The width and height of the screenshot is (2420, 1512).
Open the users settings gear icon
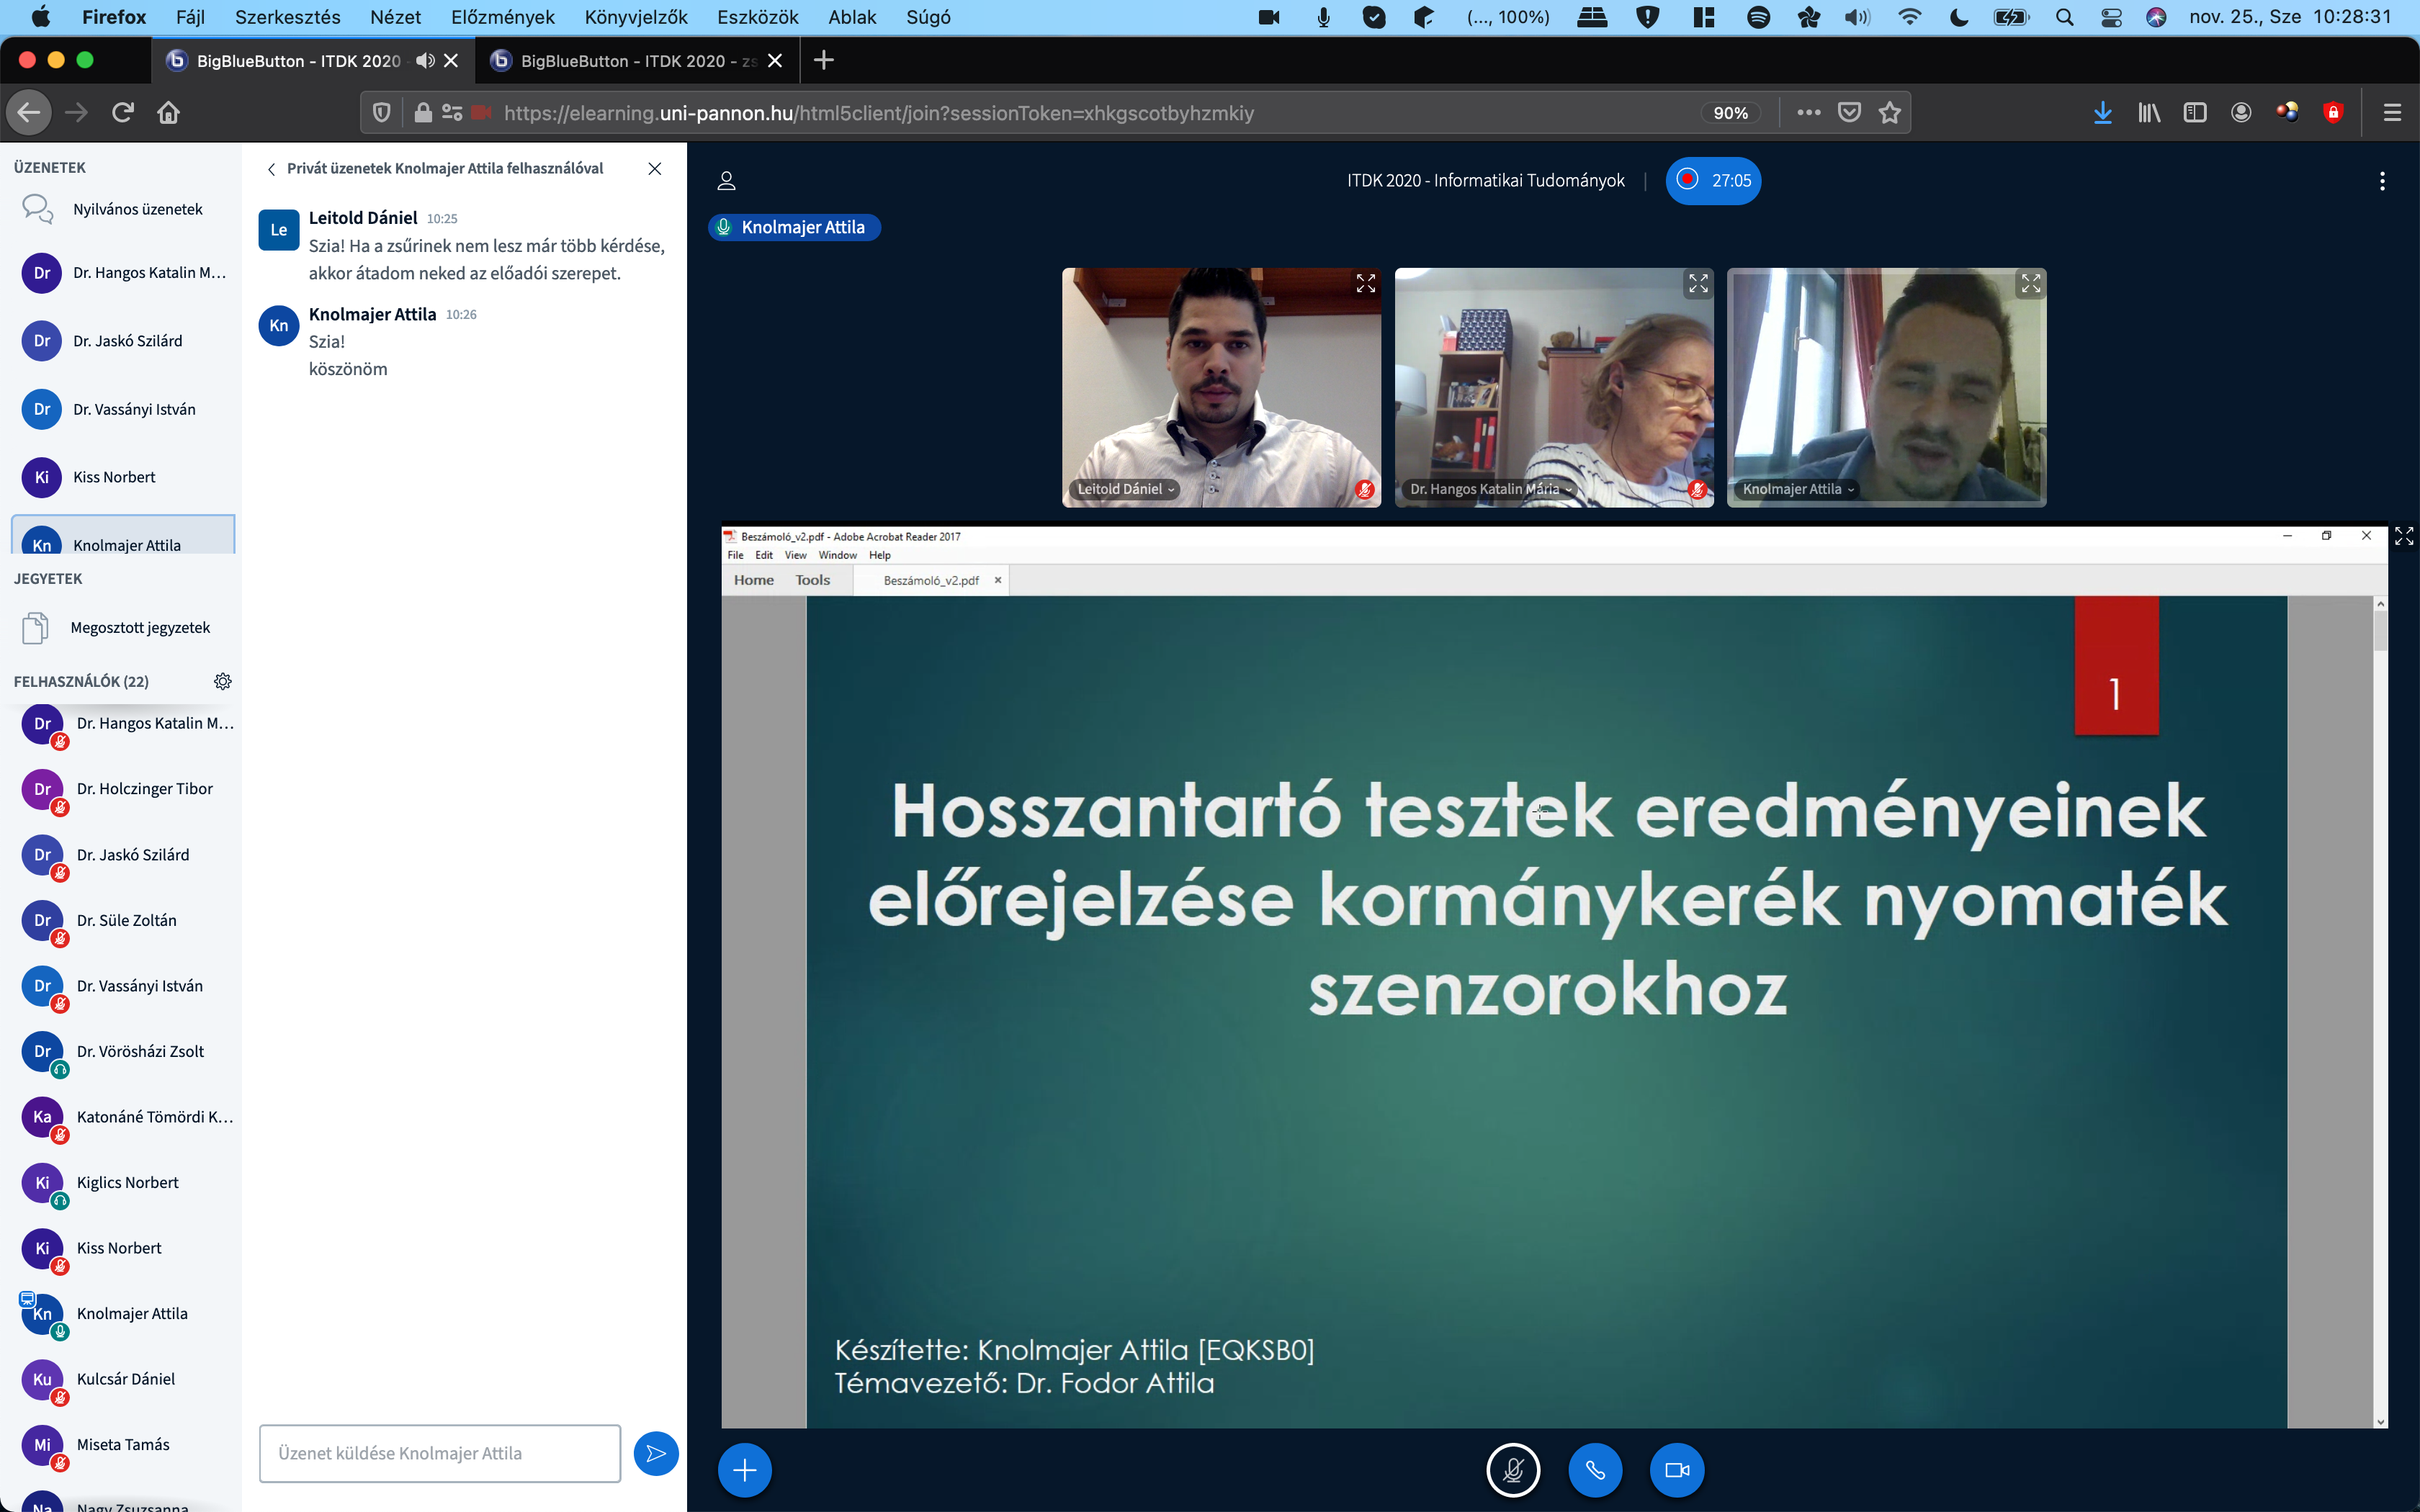[223, 681]
